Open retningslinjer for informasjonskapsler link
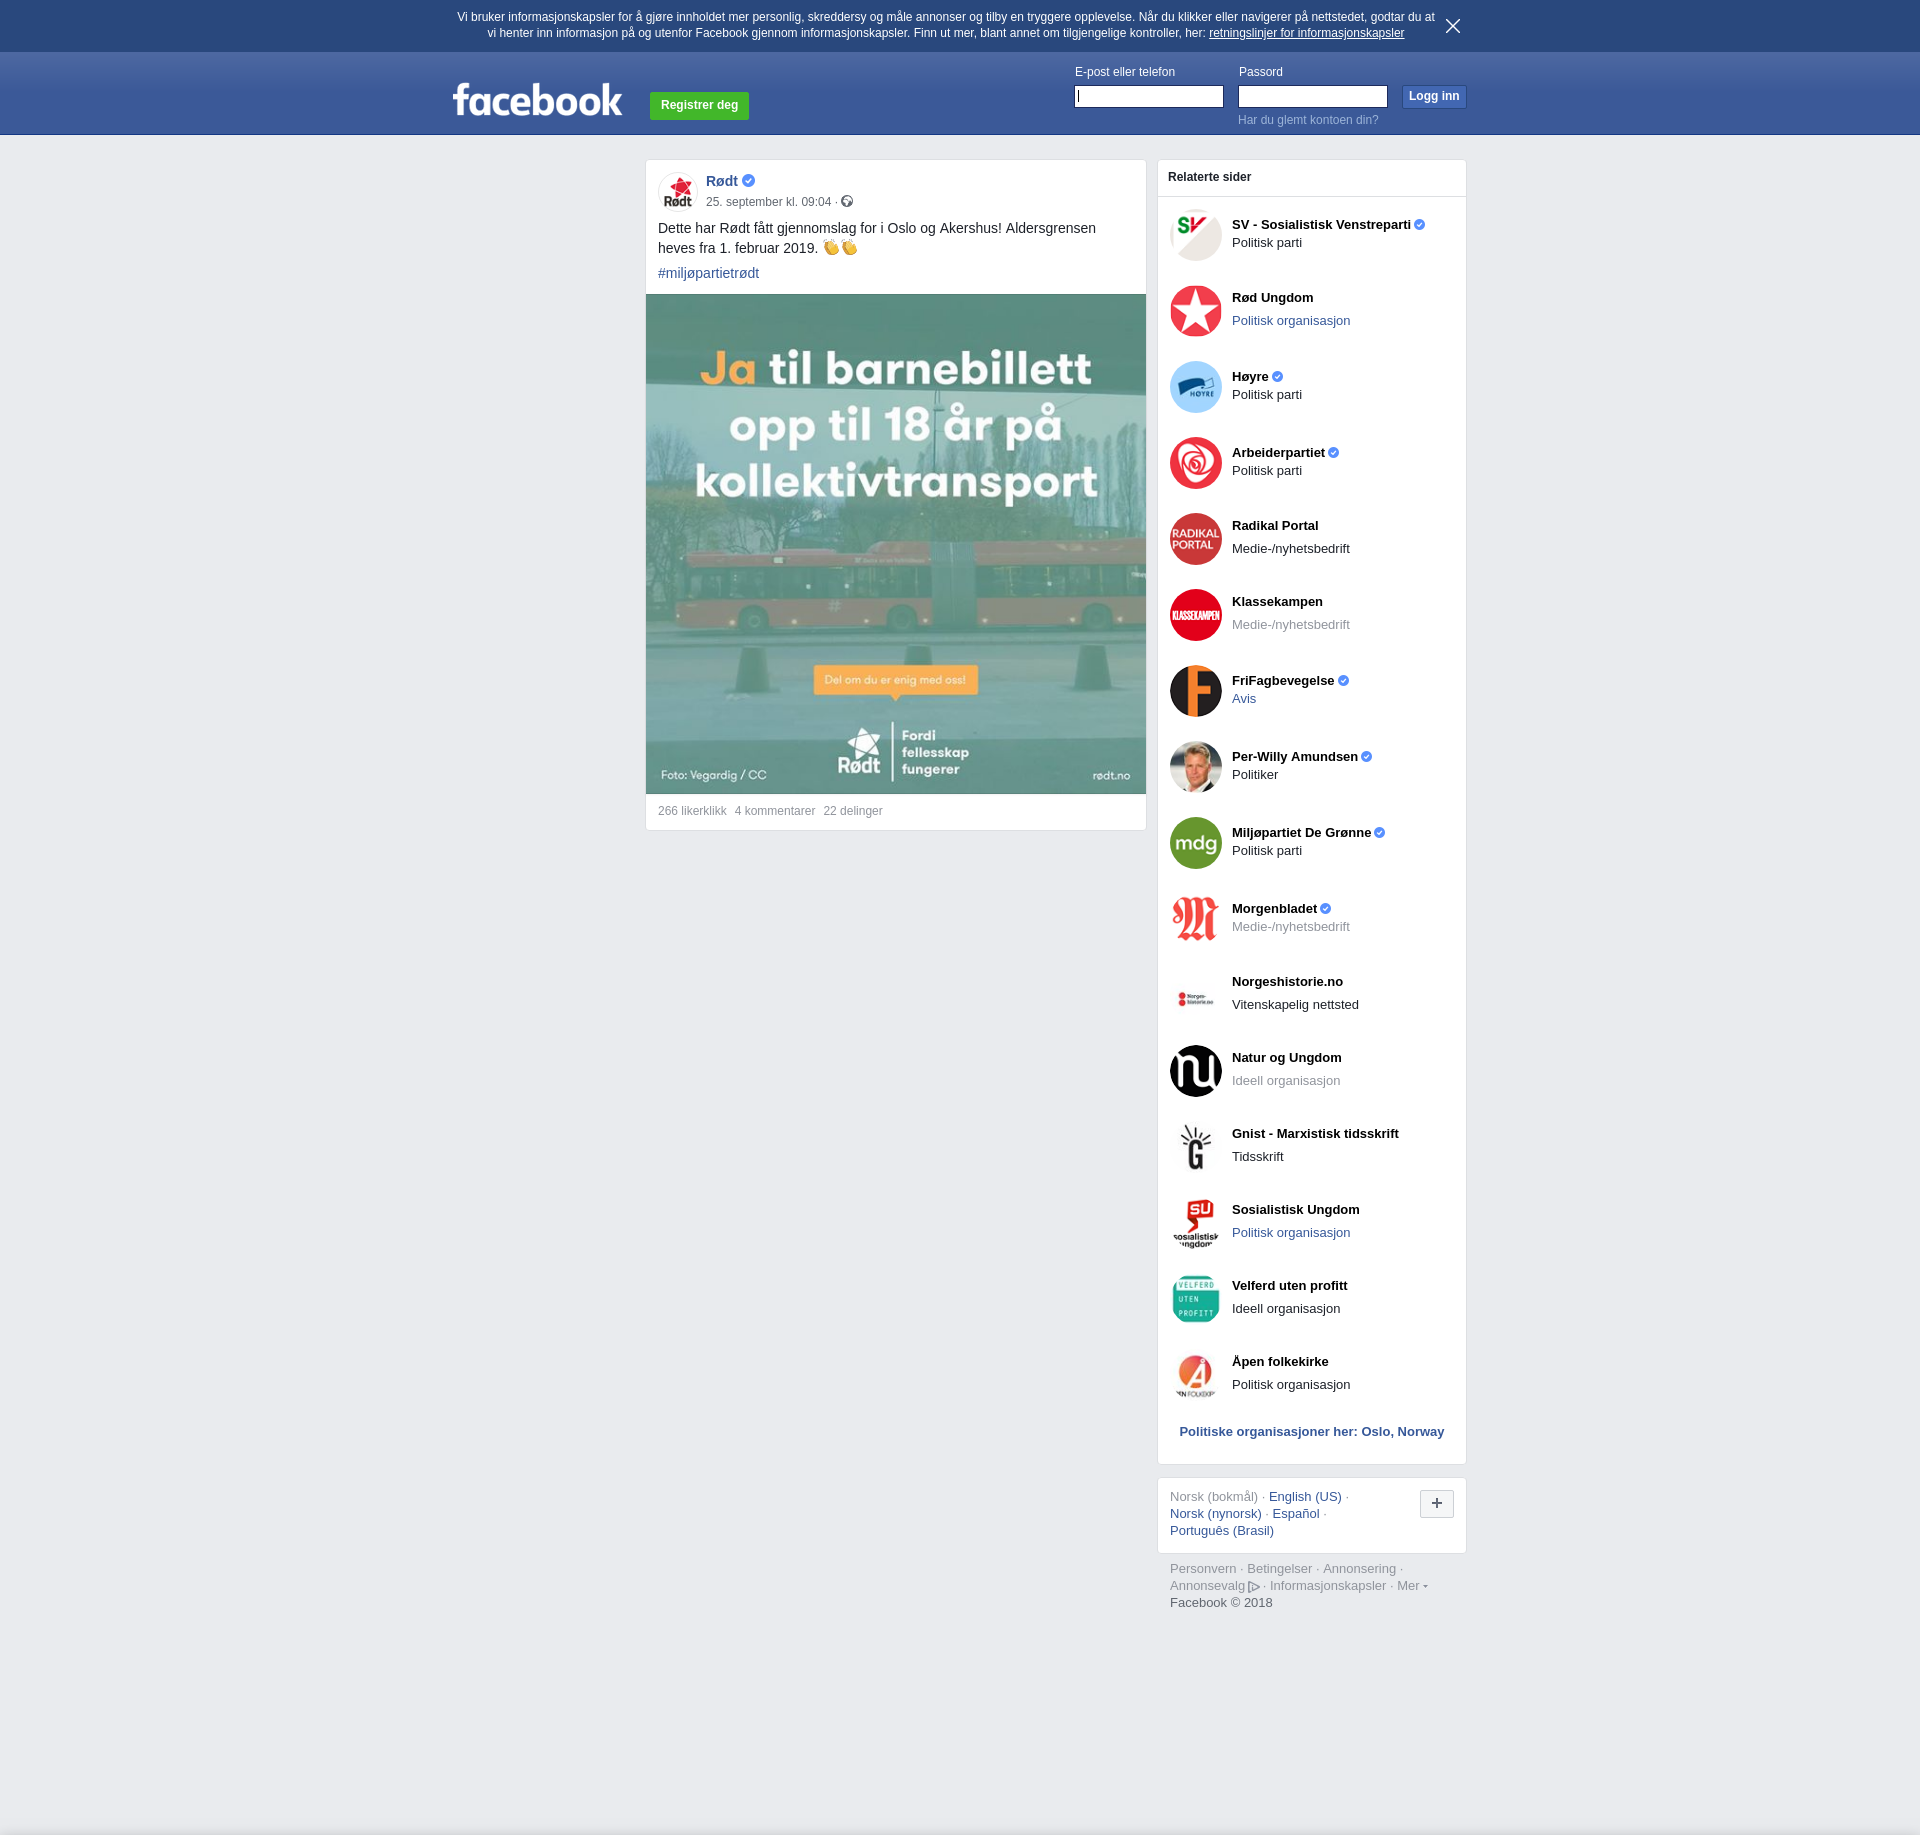The width and height of the screenshot is (1920, 1835). tap(1306, 33)
